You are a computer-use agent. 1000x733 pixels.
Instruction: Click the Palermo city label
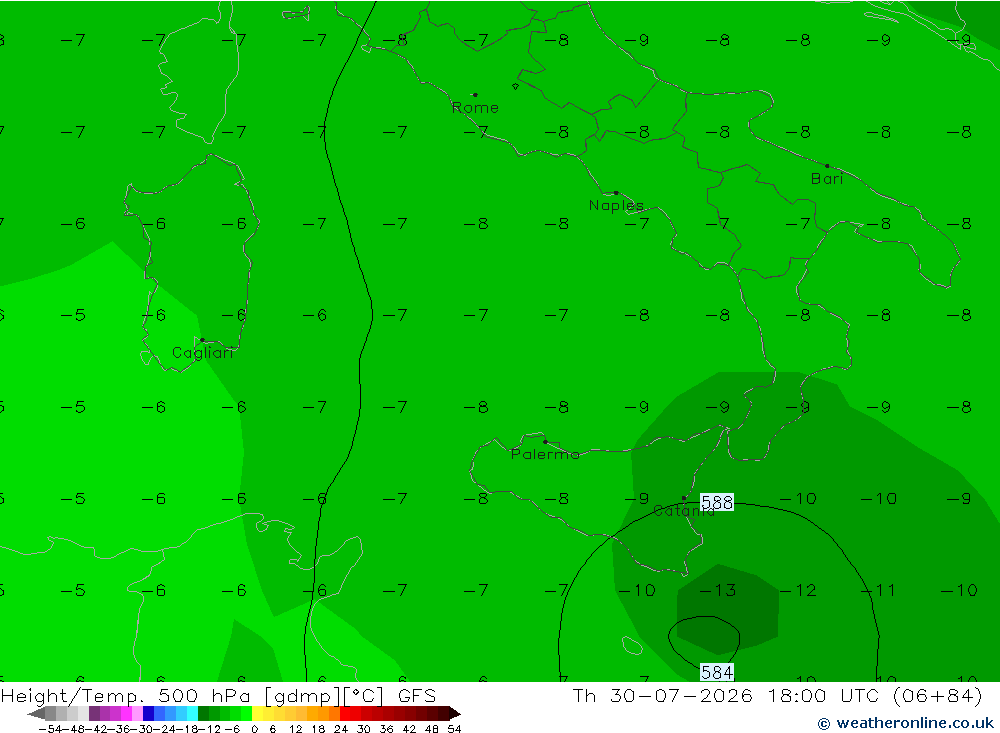(x=545, y=454)
